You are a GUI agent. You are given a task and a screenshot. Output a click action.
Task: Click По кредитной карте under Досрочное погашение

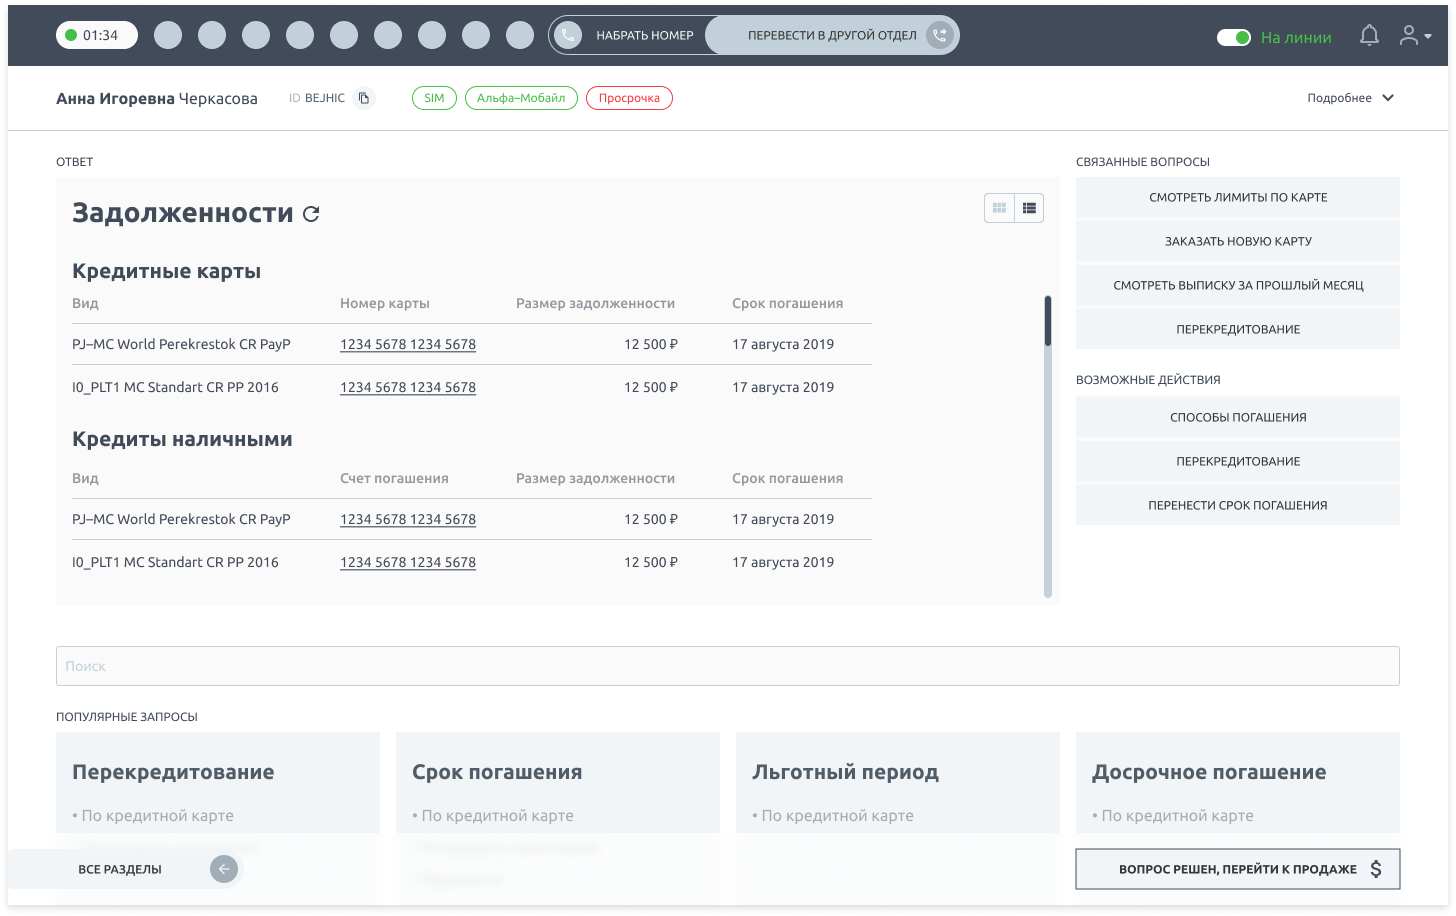[1173, 815]
